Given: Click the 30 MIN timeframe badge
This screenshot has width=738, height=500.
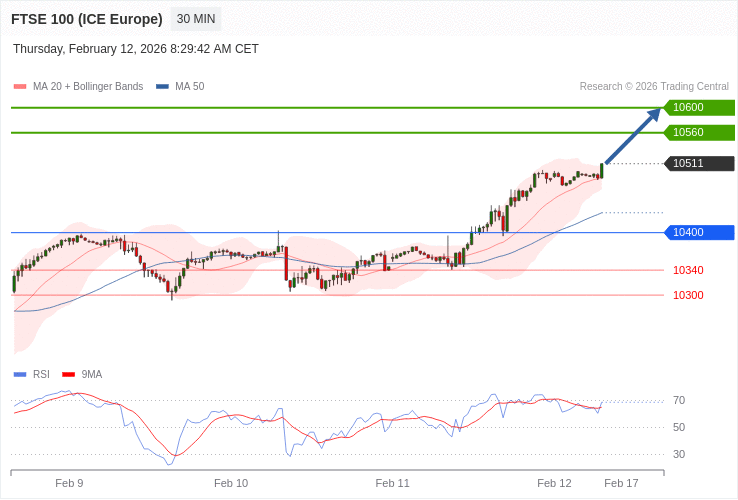Looking at the screenshot, I should 196,19.
